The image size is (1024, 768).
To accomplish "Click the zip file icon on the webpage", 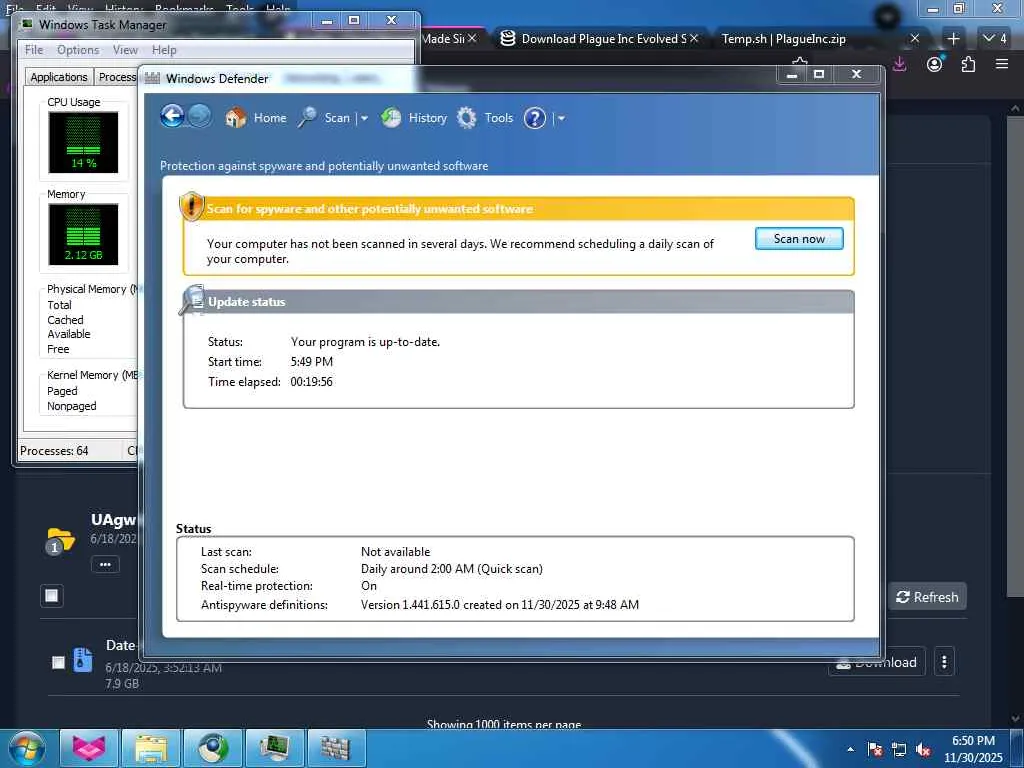I will (82, 660).
